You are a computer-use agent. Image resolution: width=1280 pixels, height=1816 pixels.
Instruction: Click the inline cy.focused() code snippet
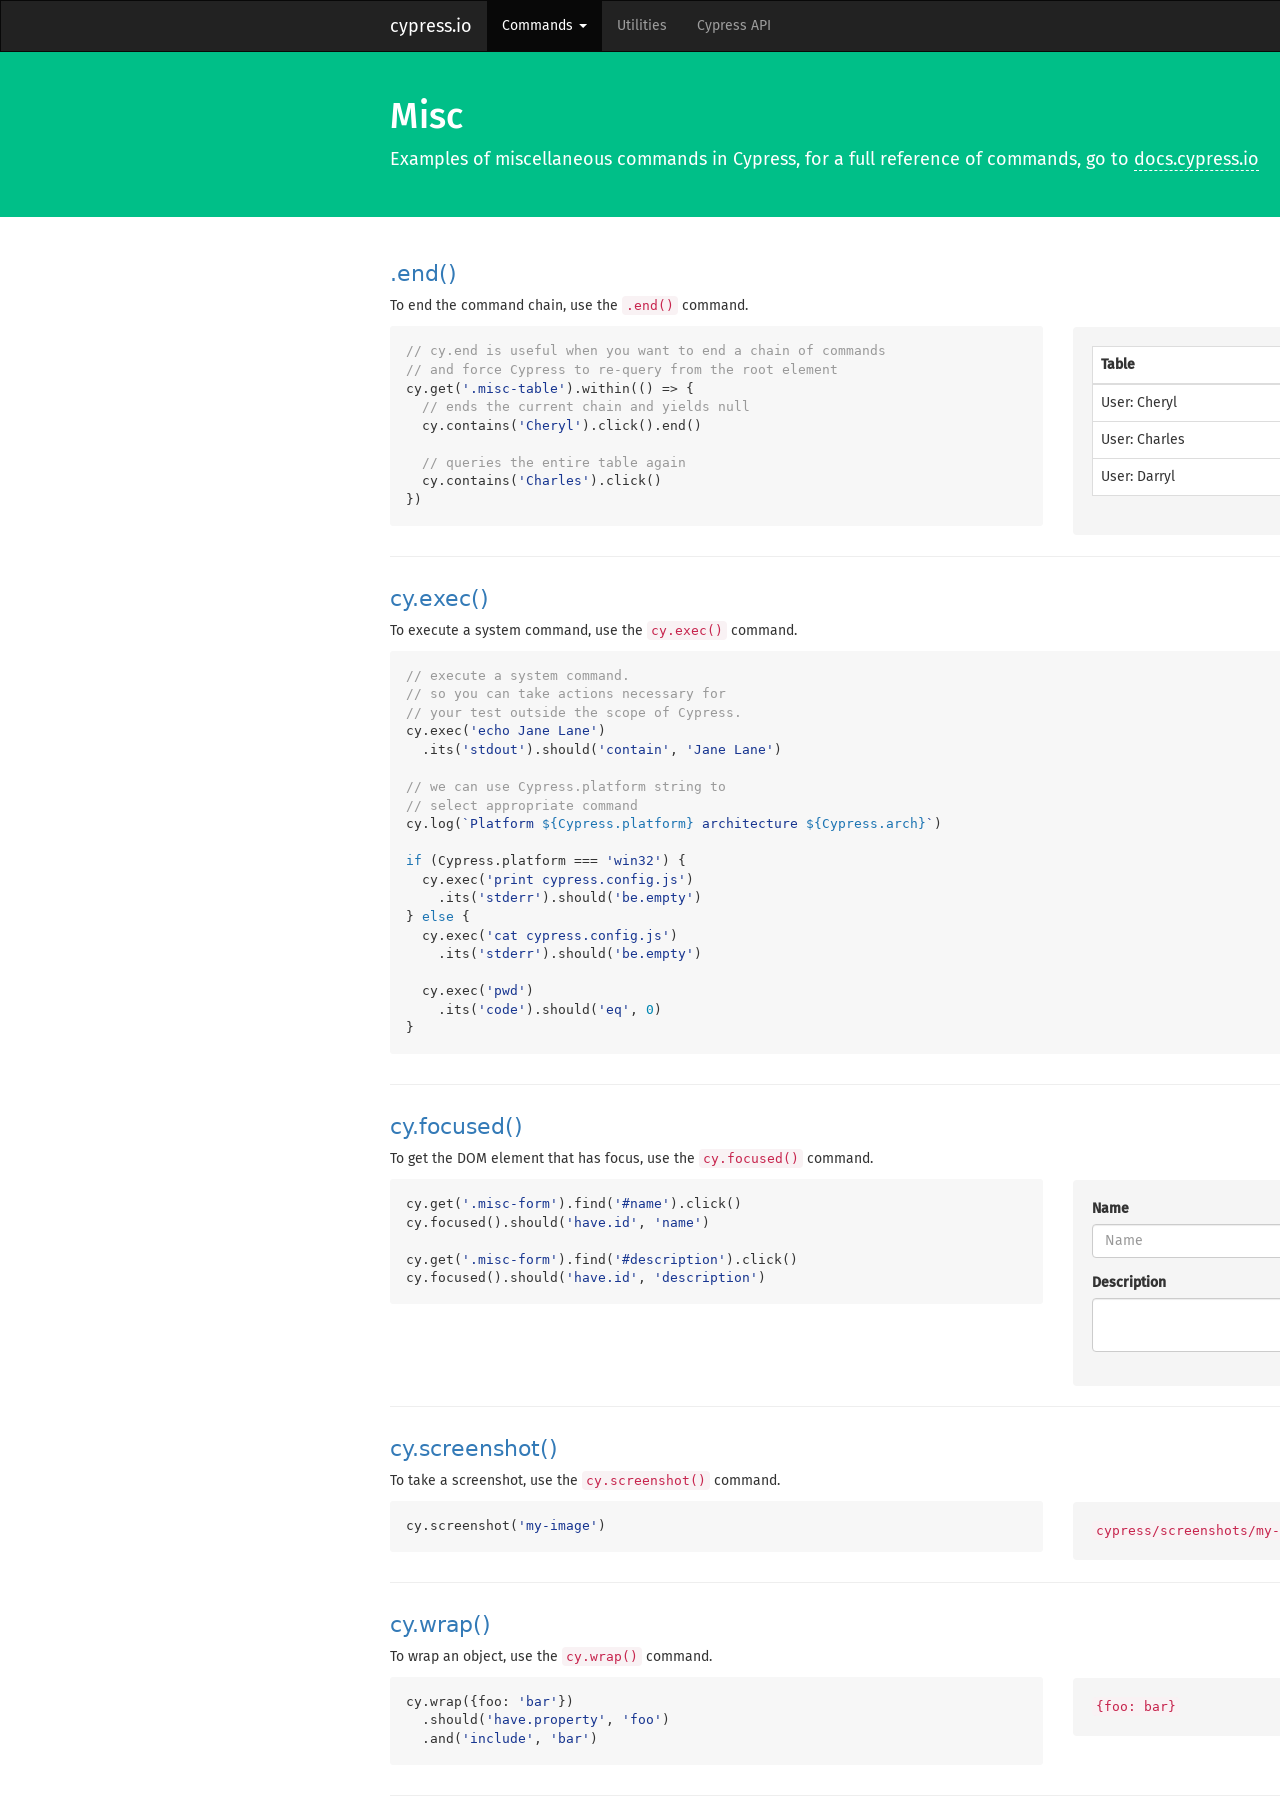pos(751,1159)
